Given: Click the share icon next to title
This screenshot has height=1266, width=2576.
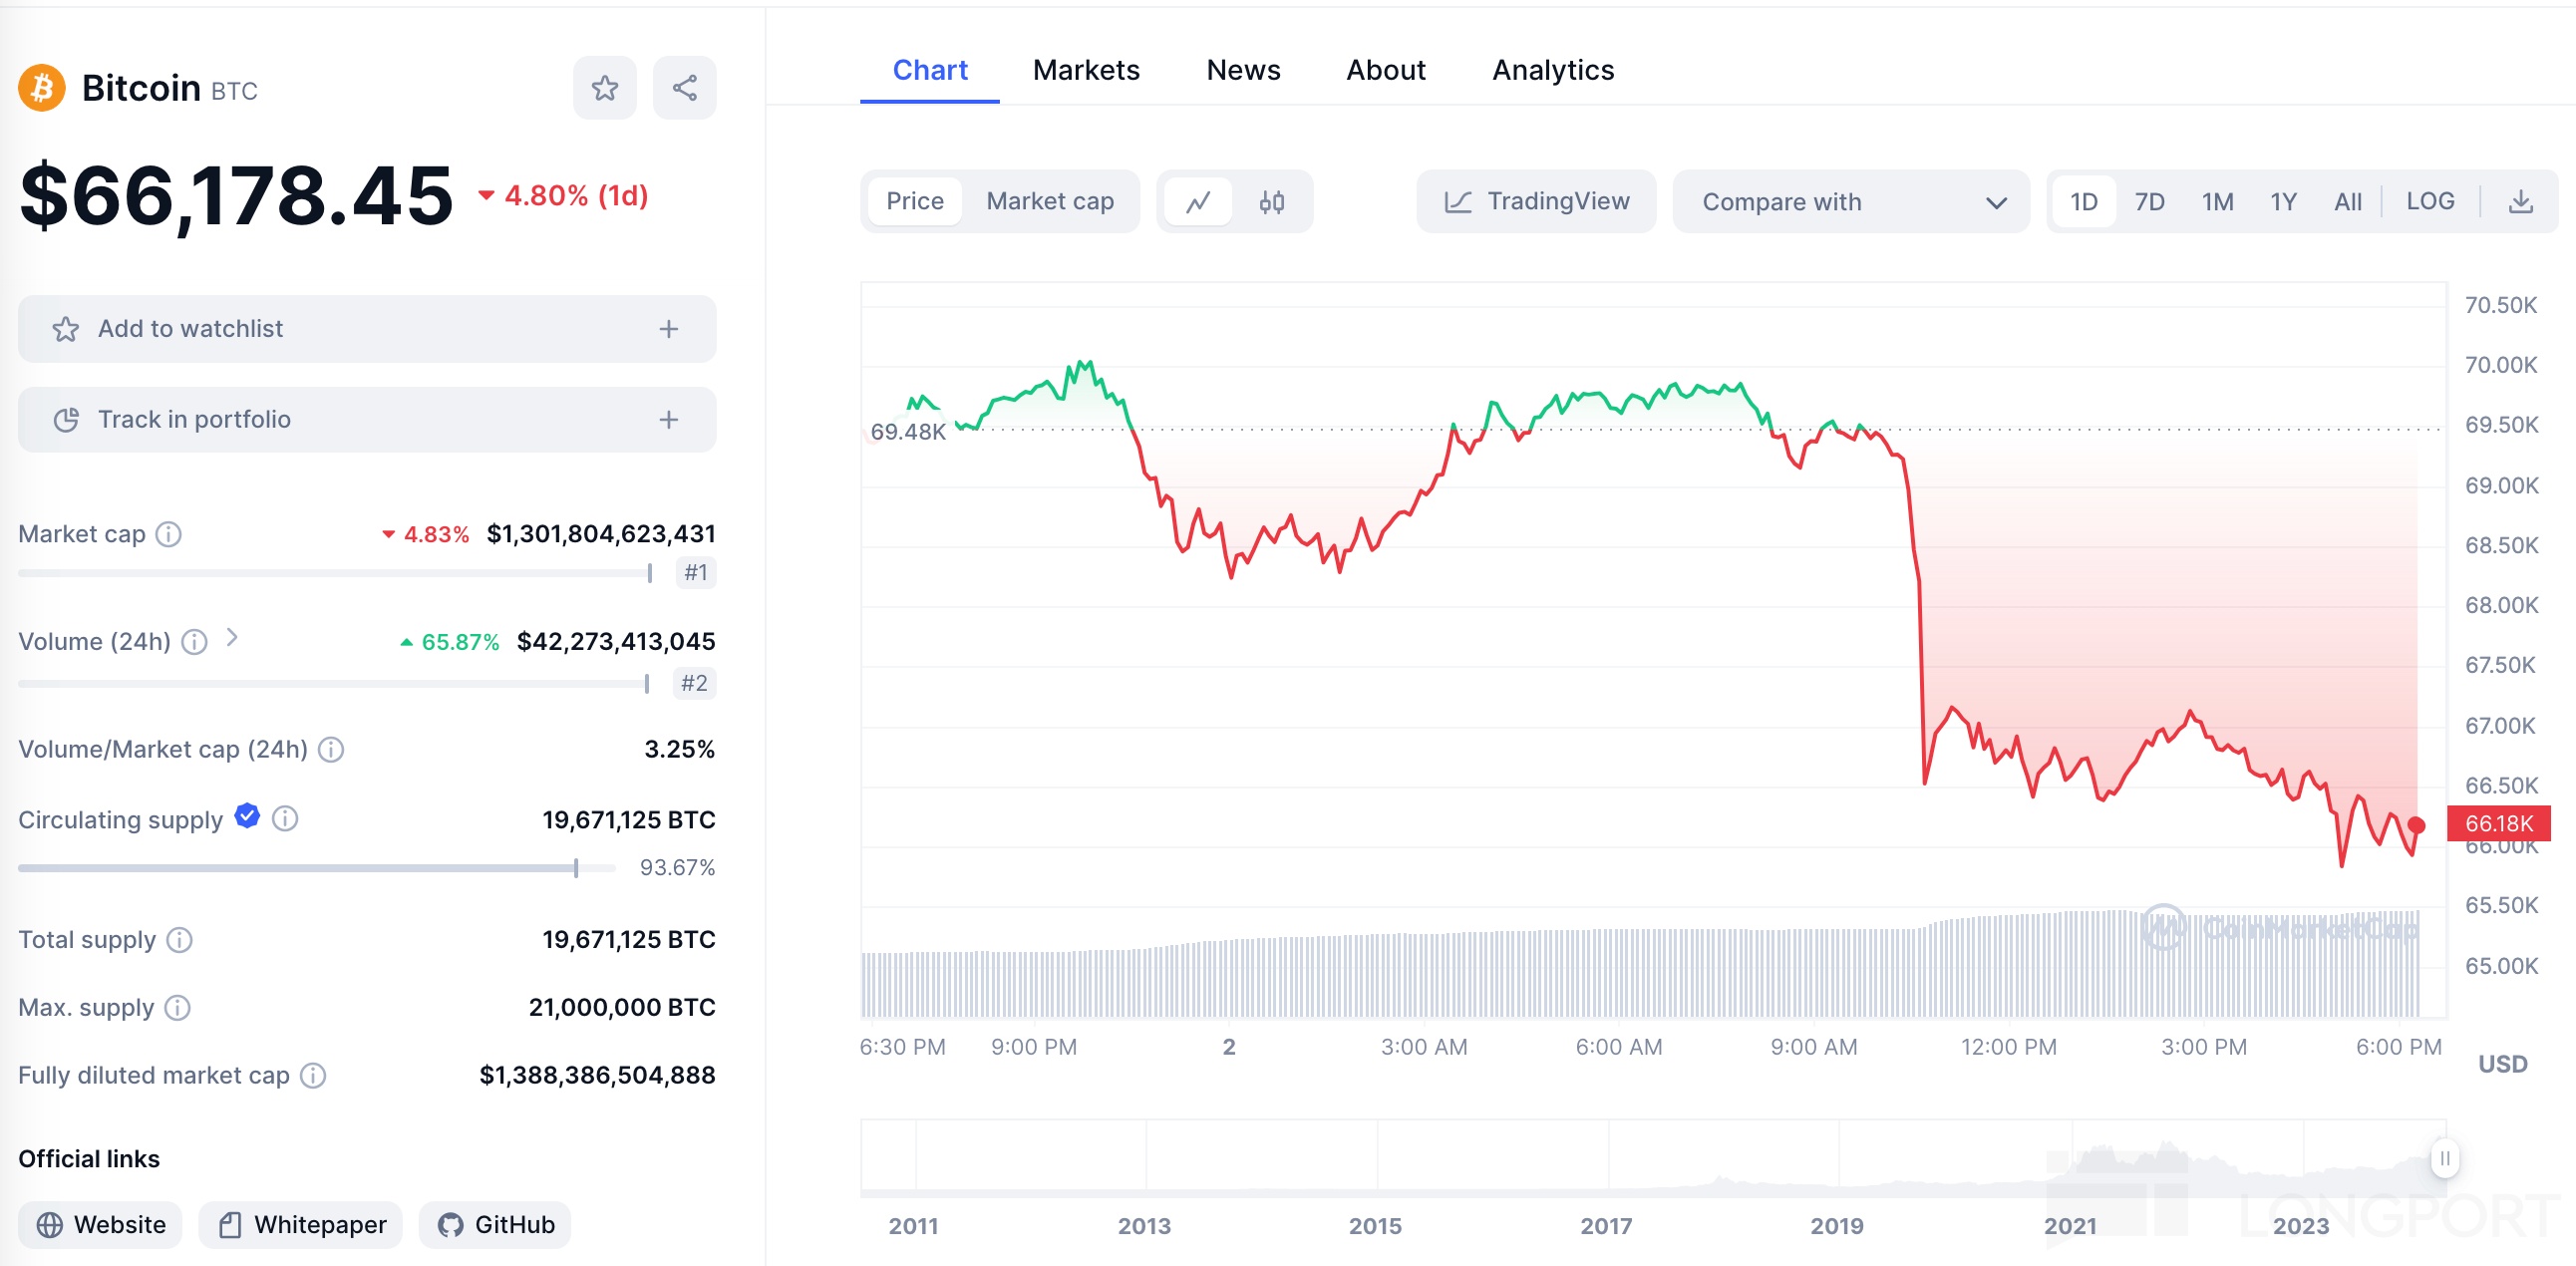Looking at the screenshot, I should pos(684,88).
